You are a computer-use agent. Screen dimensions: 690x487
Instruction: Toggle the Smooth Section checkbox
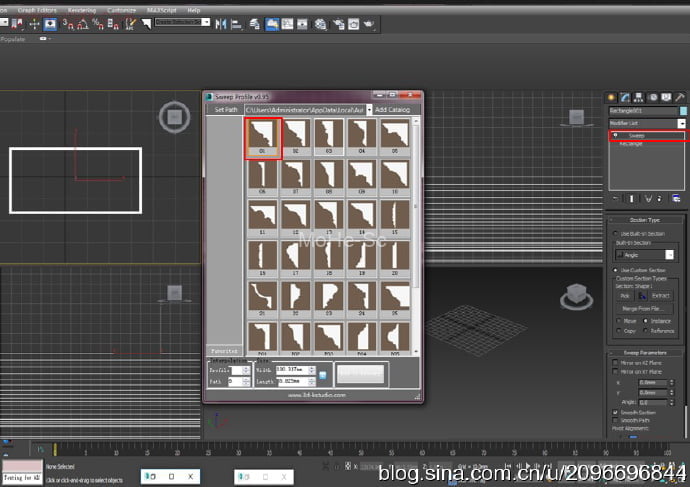point(613,412)
